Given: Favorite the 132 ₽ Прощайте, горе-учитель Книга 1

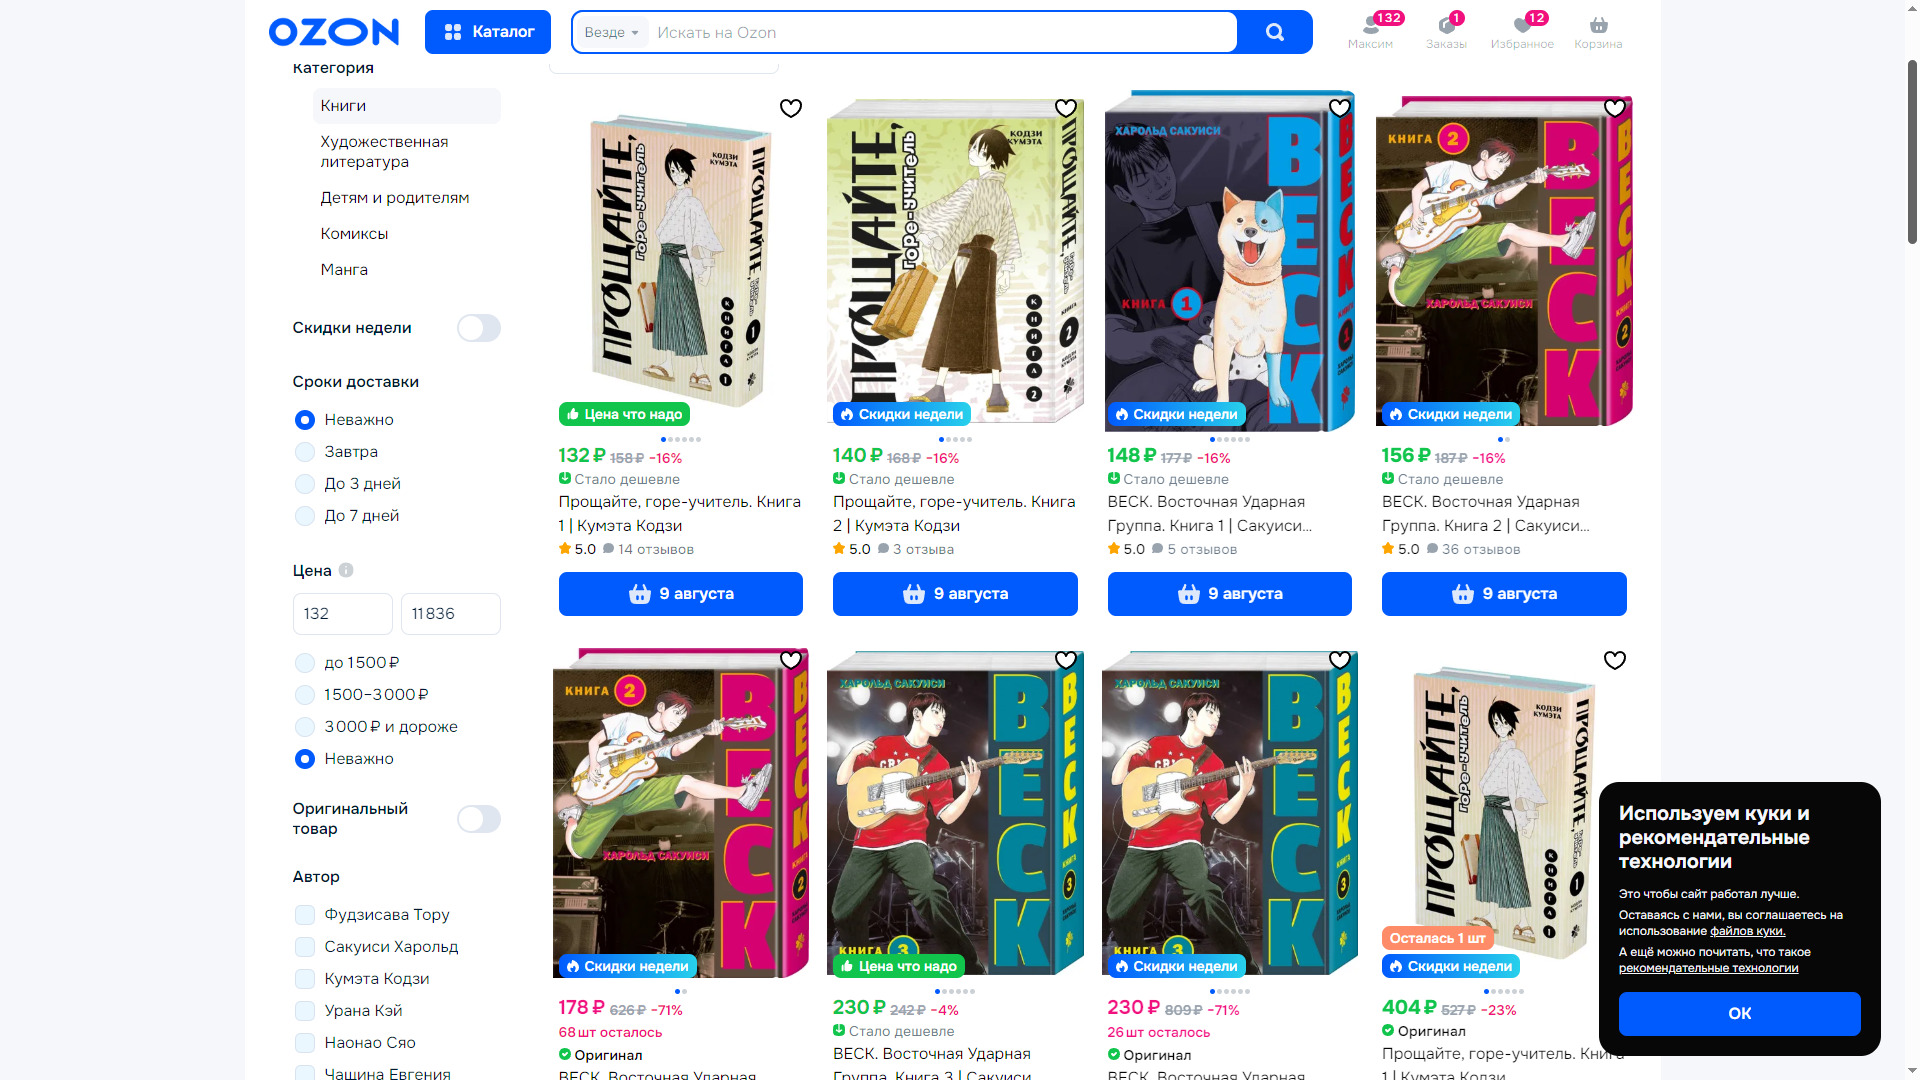Looking at the screenshot, I should [x=790, y=108].
